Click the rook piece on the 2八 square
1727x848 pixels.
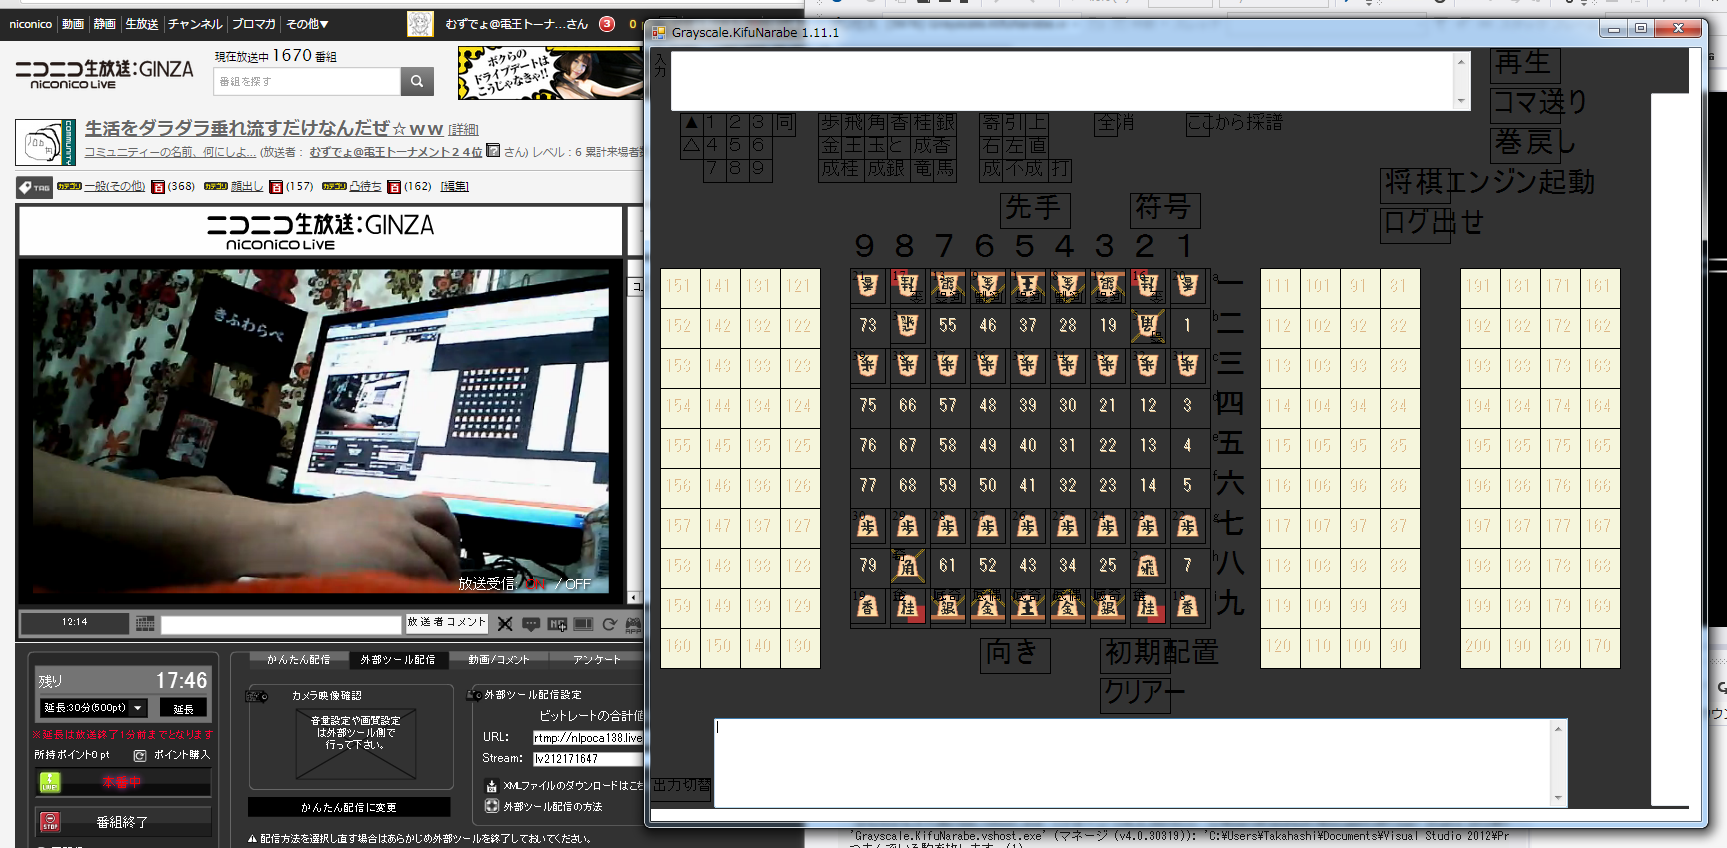click(x=1148, y=566)
